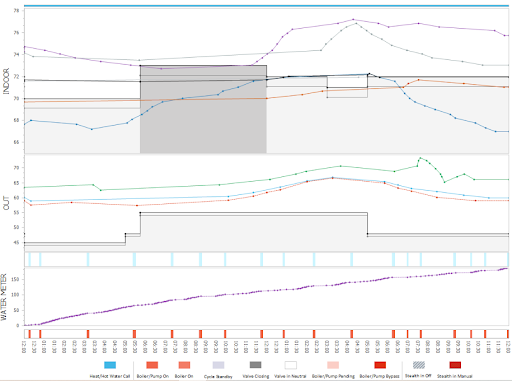The image size is (512, 381).
Task: Click the first red marker on bottom timeline
Action: click(29, 334)
